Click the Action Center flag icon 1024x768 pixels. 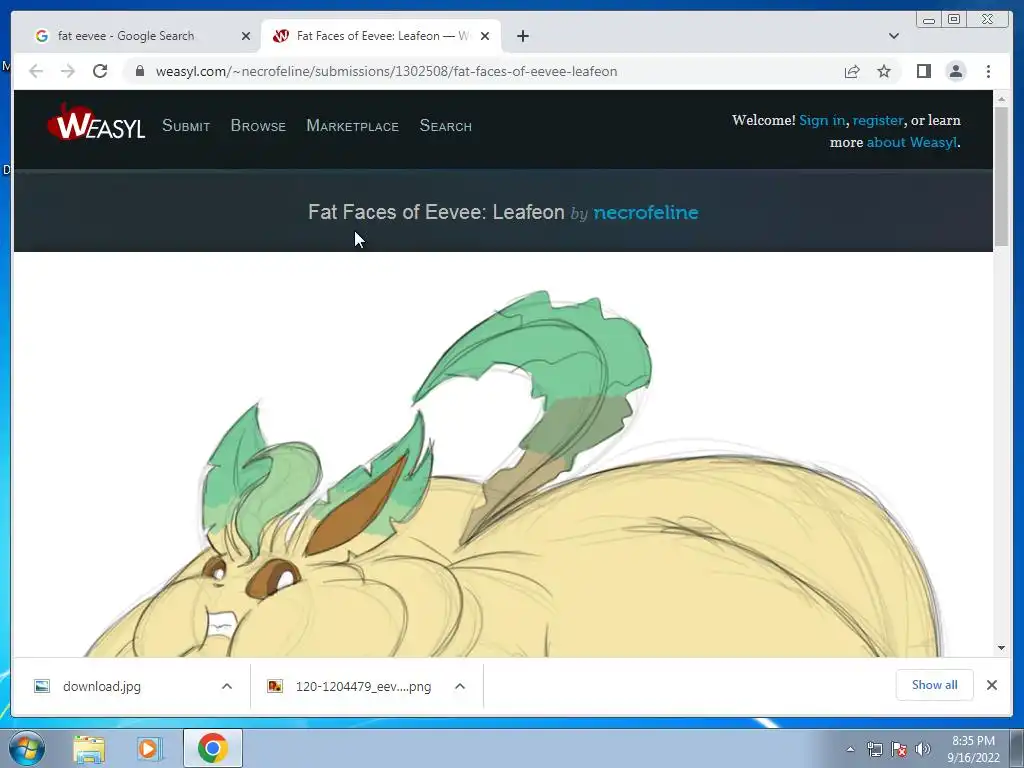pyautogui.click(x=899, y=749)
